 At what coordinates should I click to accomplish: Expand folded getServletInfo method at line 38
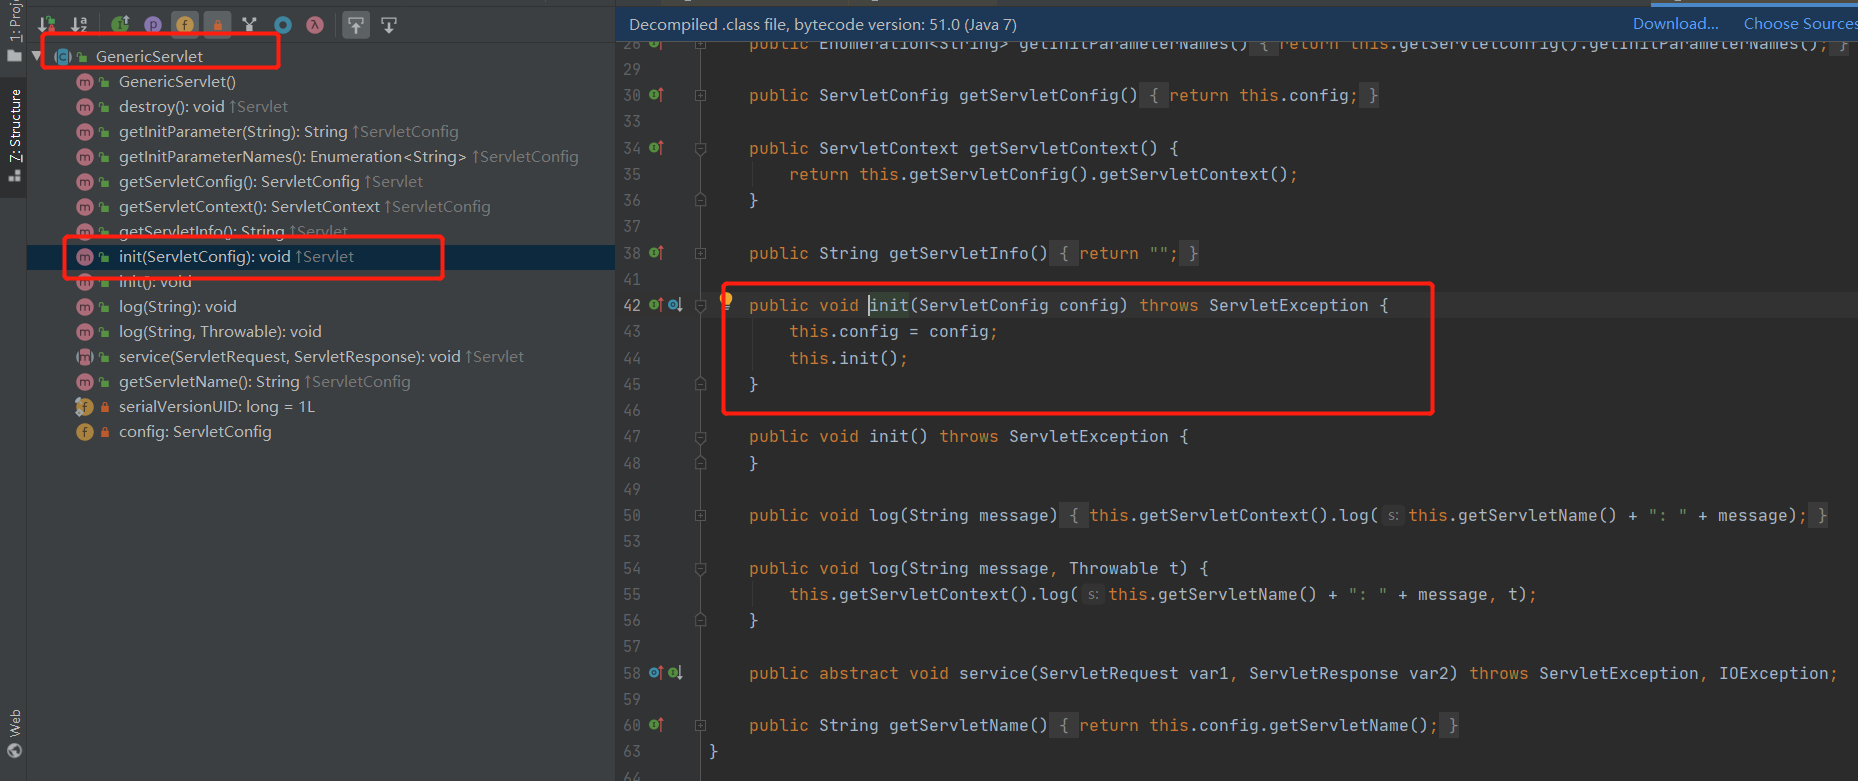click(701, 254)
